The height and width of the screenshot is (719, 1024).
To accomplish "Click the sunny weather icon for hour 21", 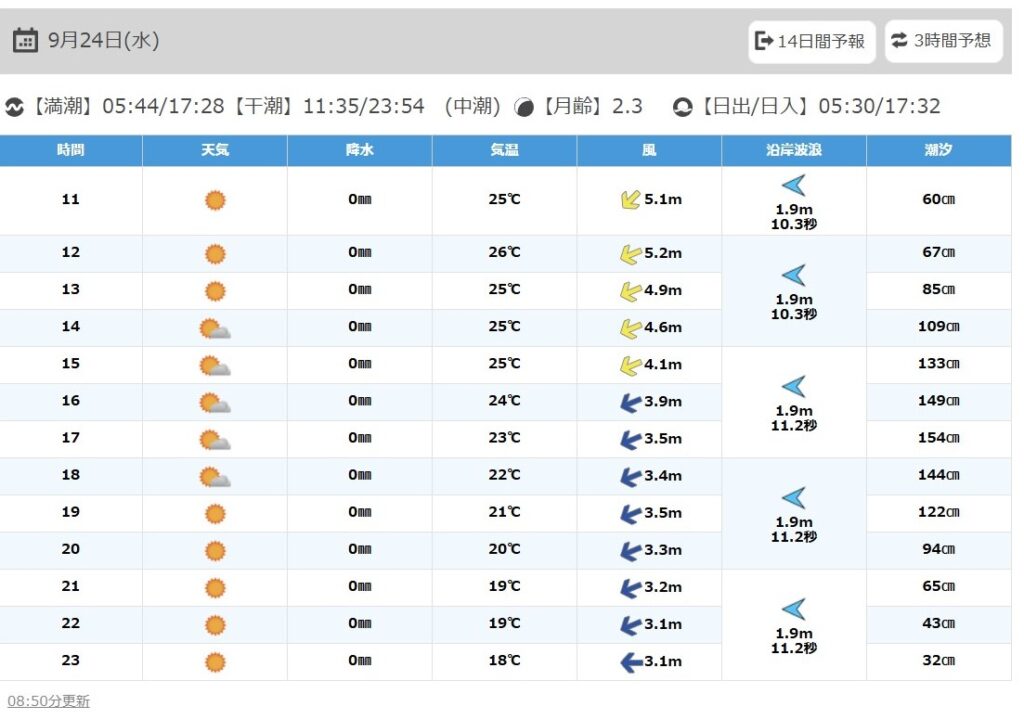I will 215,588.
